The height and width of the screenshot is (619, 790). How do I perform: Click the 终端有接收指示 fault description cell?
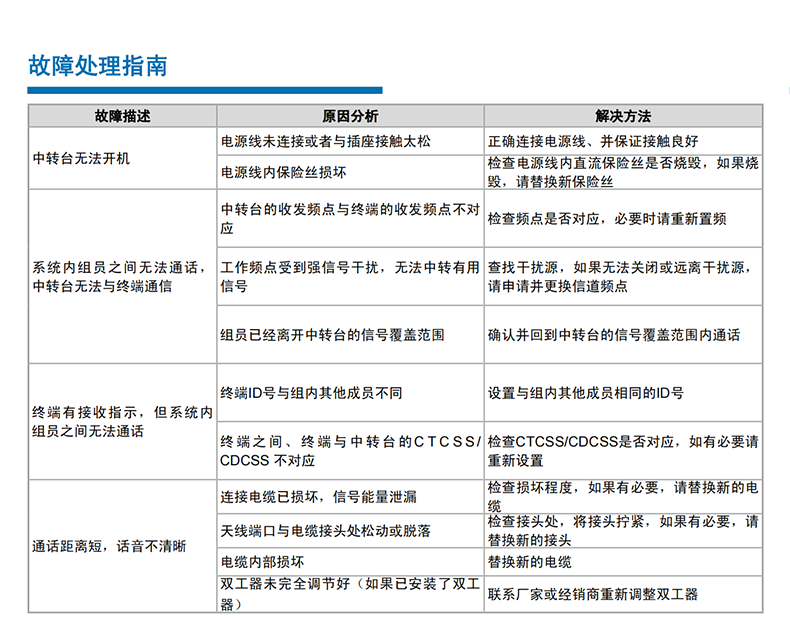coord(122,421)
